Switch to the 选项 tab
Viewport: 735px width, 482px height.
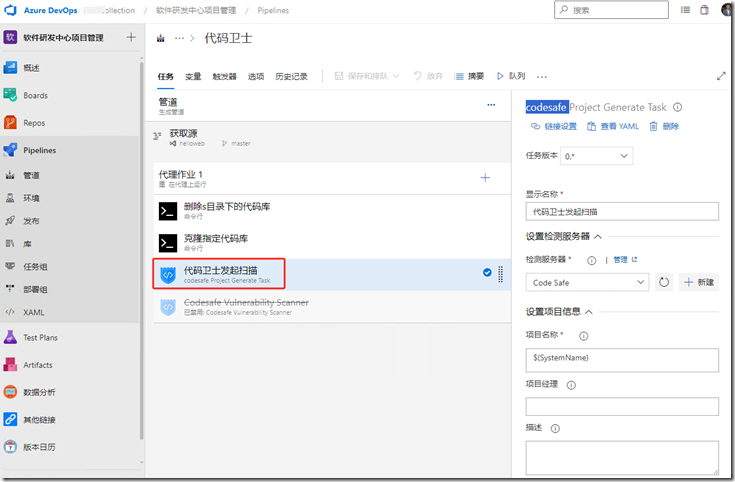[256, 76]
